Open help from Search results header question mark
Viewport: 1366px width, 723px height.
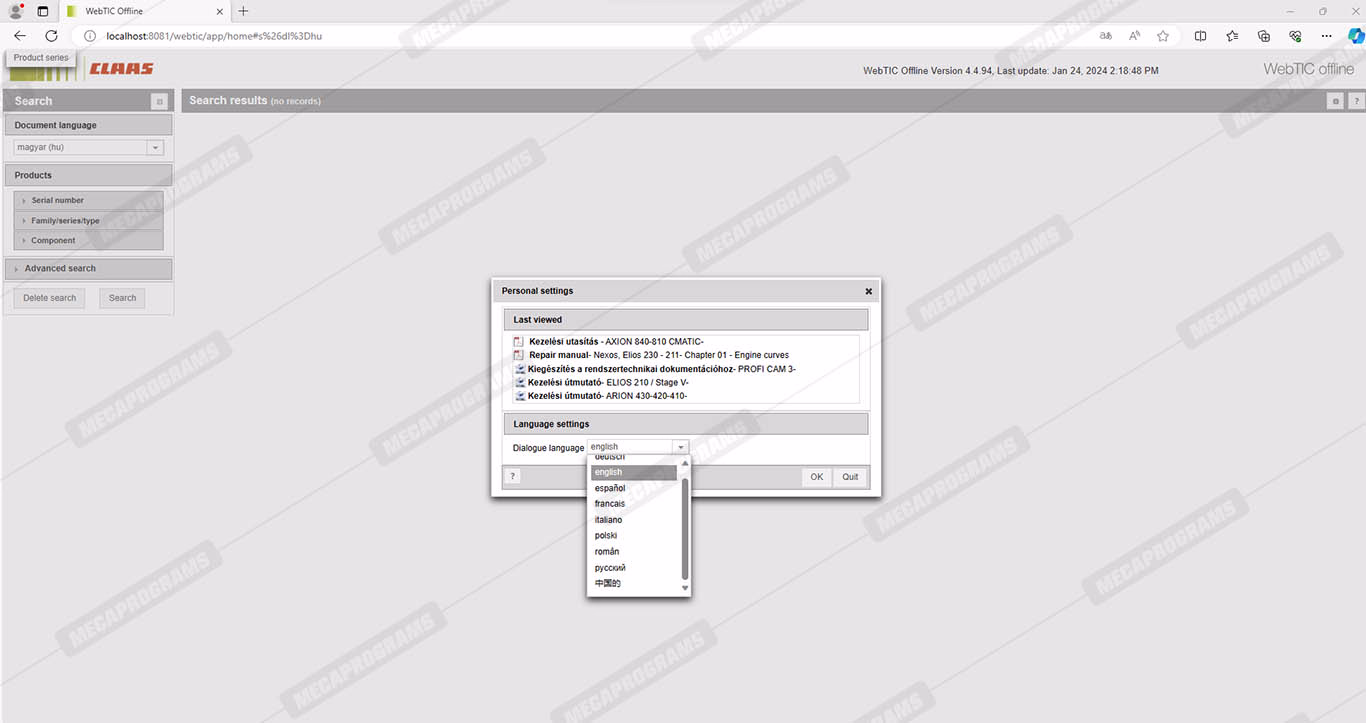click(x=1356, y=101)
